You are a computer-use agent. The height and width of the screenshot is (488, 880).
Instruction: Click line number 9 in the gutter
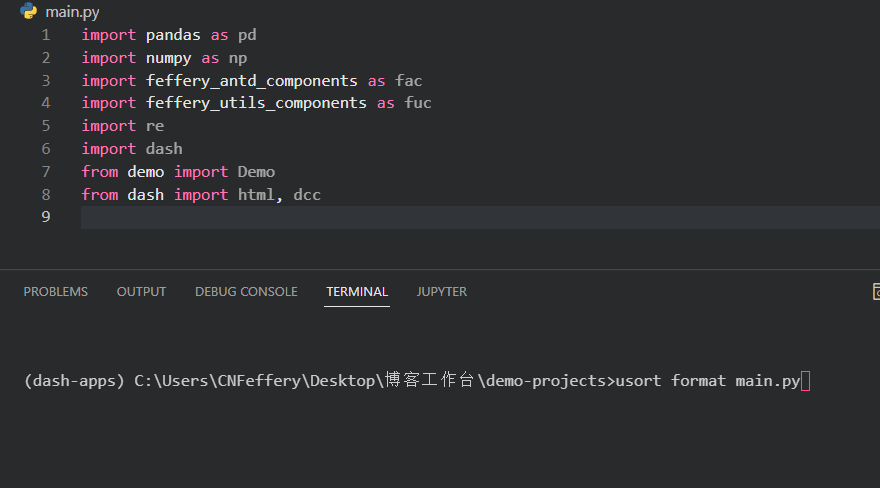click(46, 217)
